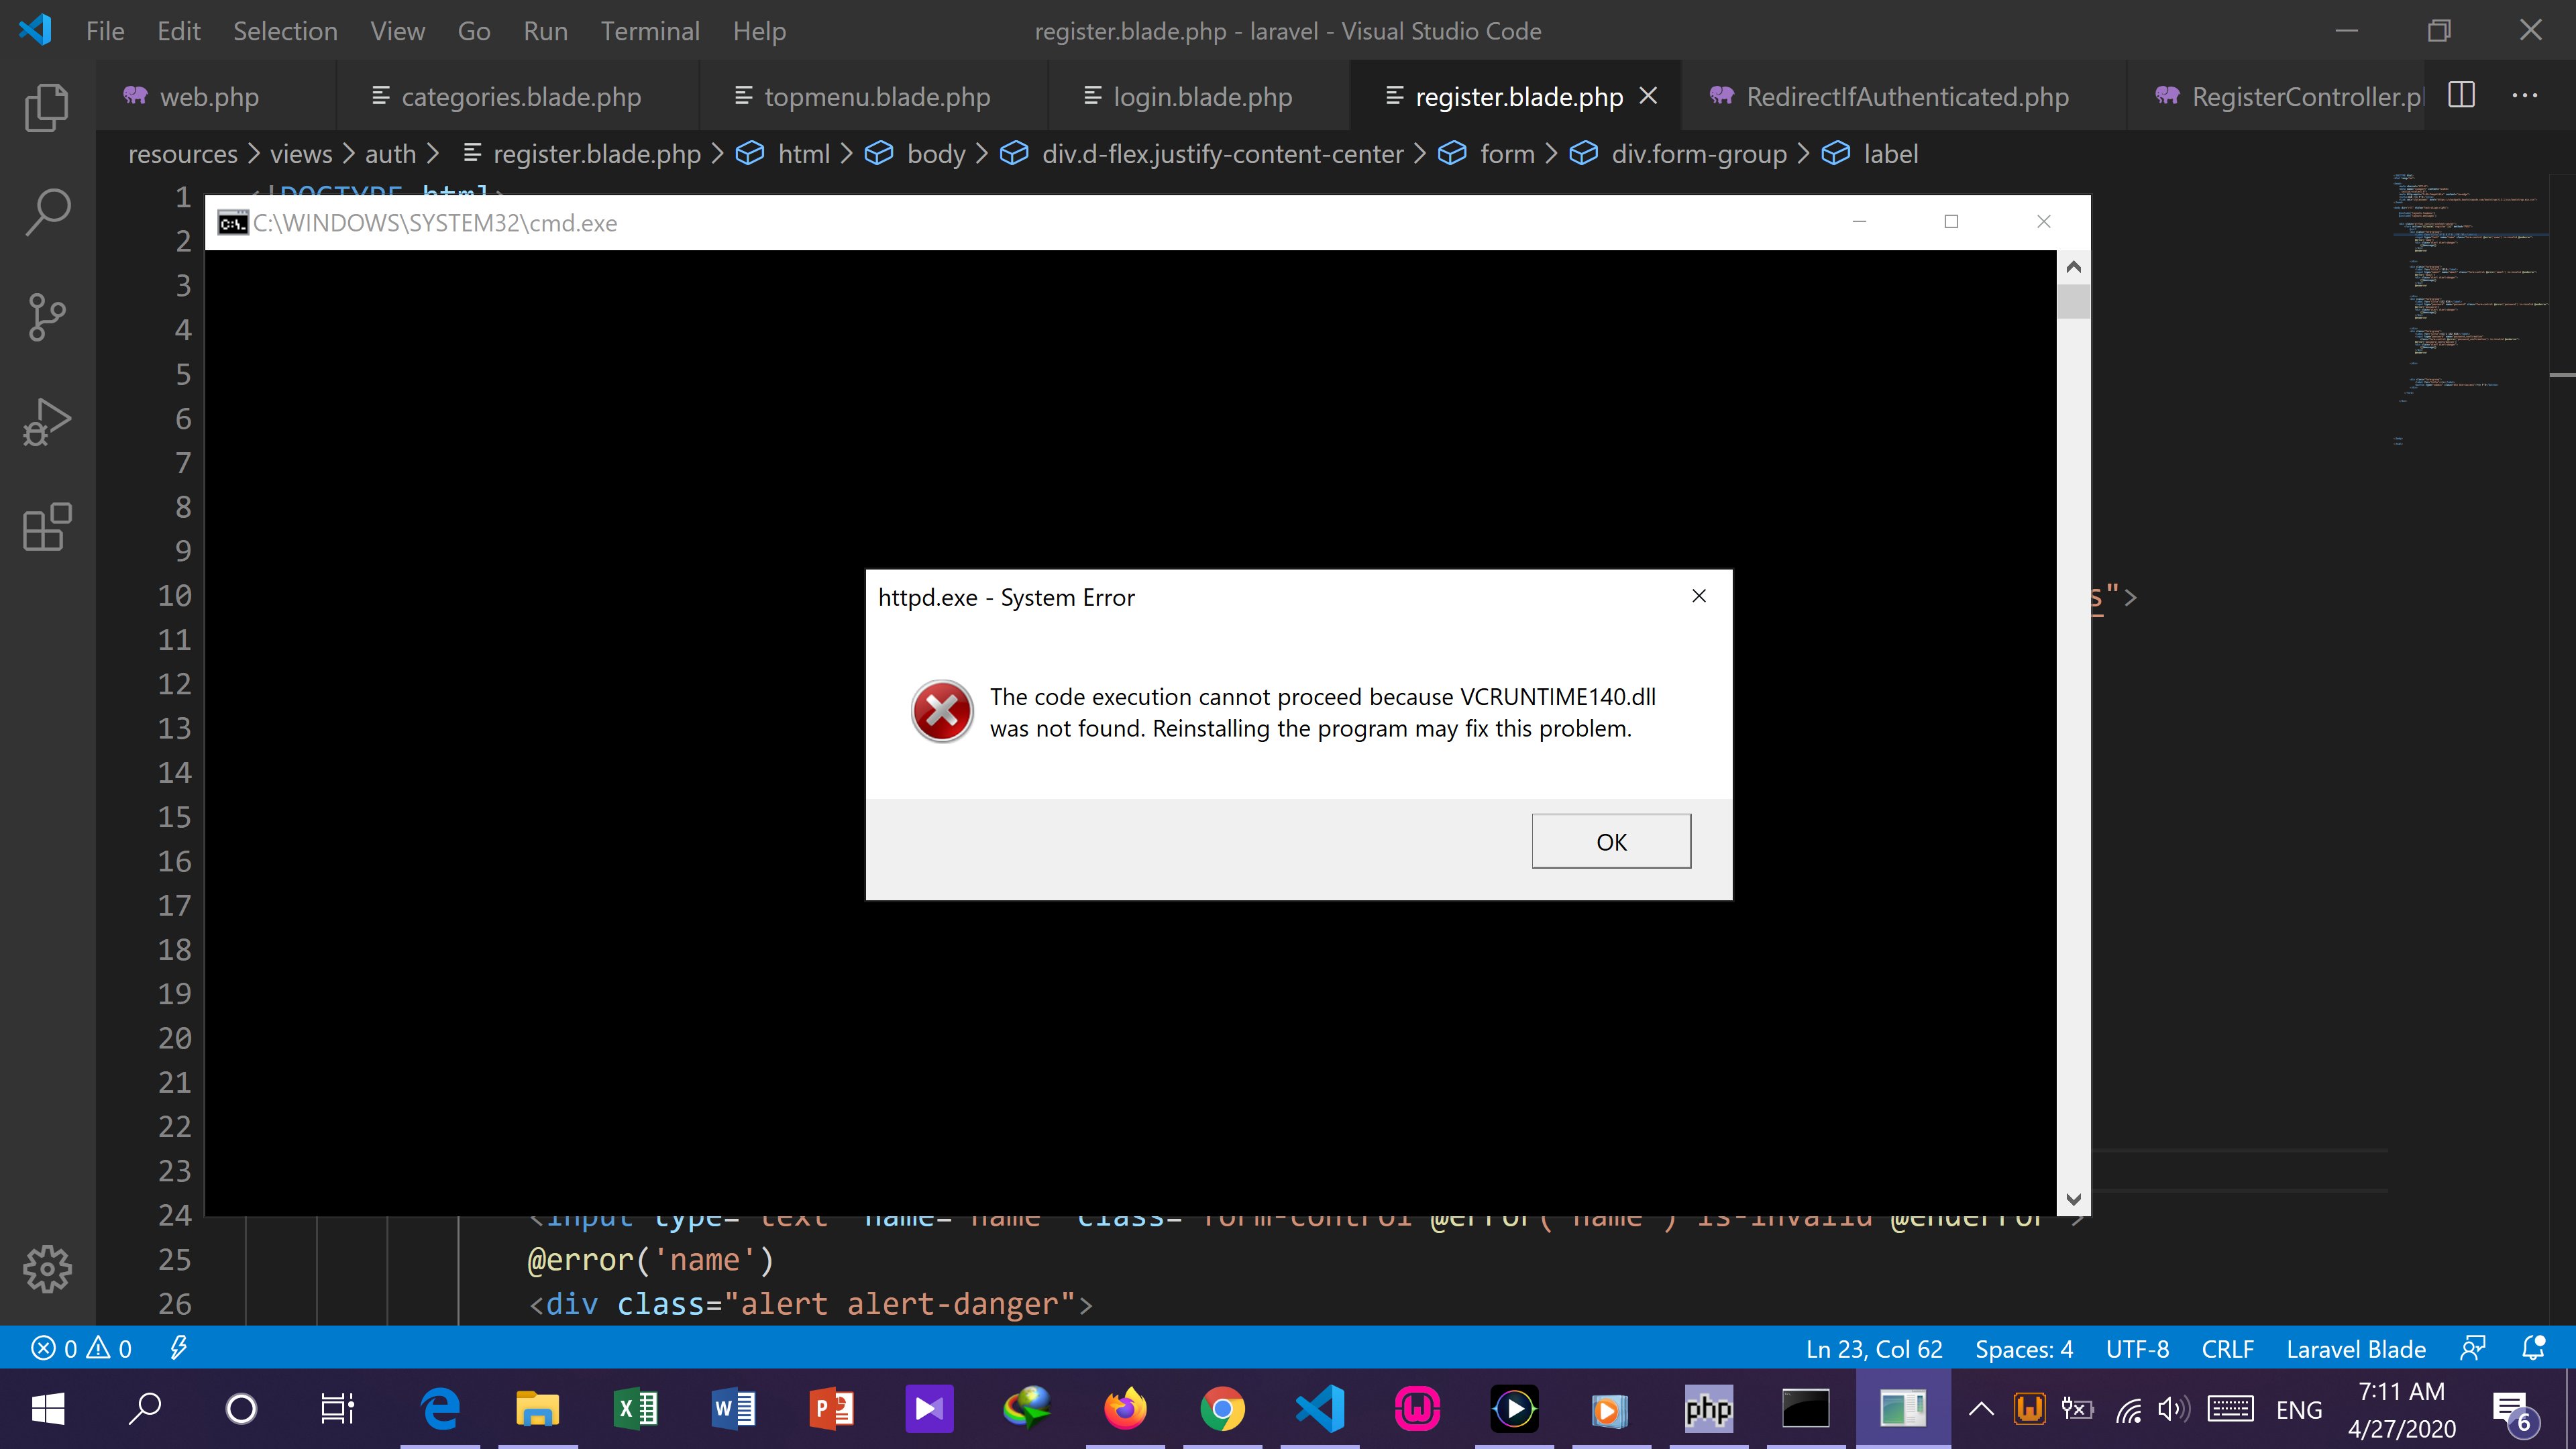The width and height of the screenshot is (2576, 1449).
Task: Open the notifications bell in status bar
Action: coord(2533,1348)
